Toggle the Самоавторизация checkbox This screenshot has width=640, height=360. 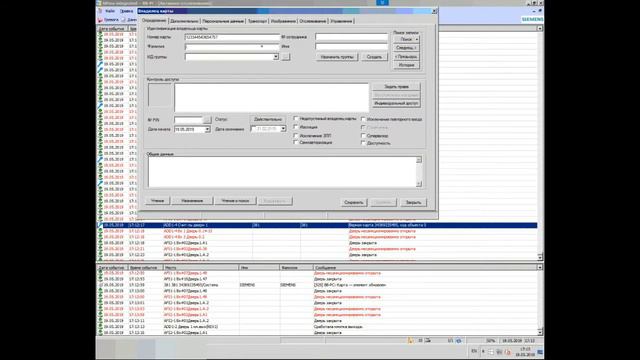296,142
